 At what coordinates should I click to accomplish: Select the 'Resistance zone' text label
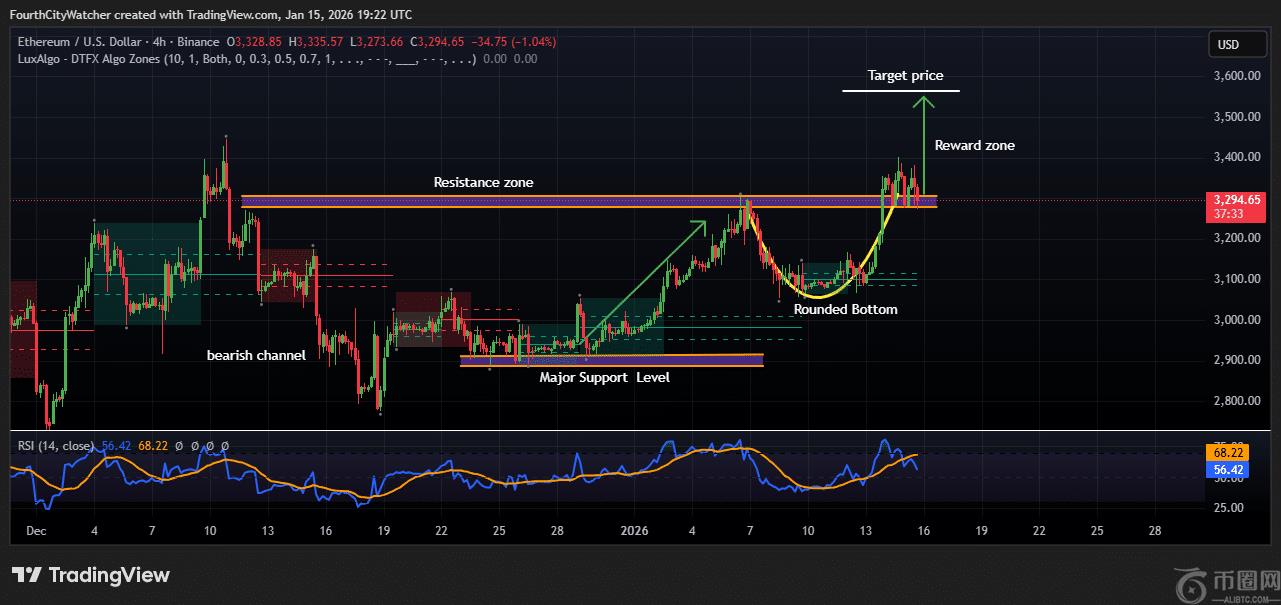point(483,182)
